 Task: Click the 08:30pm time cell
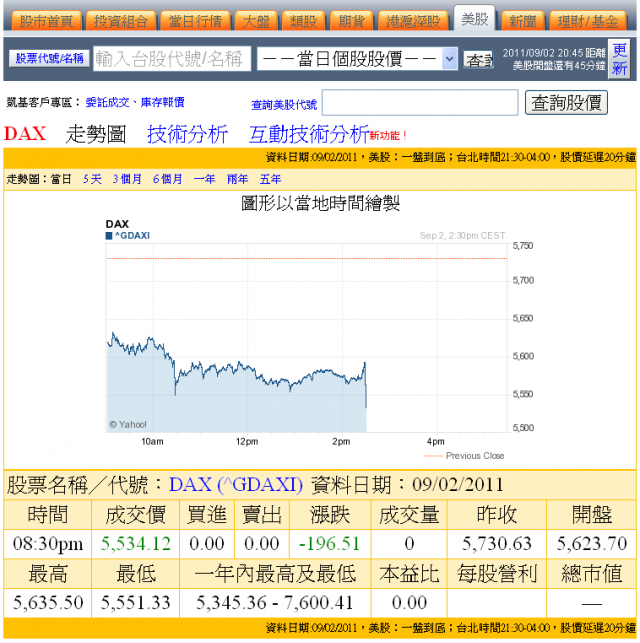48,544
